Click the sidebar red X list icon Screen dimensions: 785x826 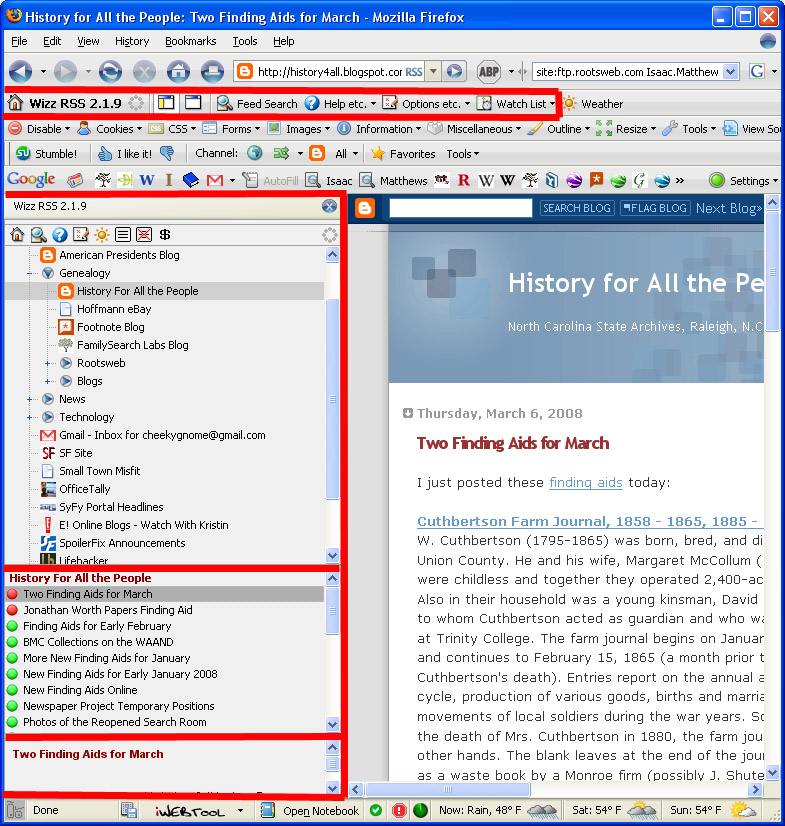pos(144,234)
